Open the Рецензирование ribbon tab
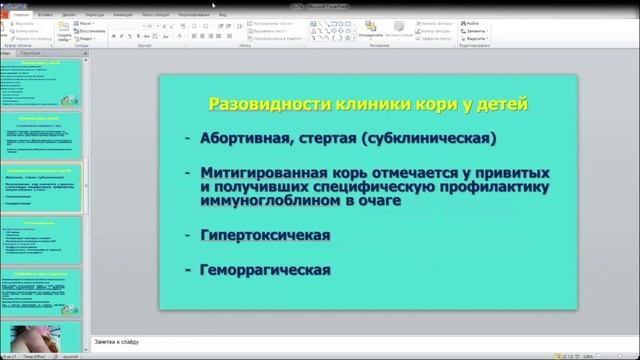Viewport: 640px width, 360px height. pyautogui.click(x=194, y=15)
